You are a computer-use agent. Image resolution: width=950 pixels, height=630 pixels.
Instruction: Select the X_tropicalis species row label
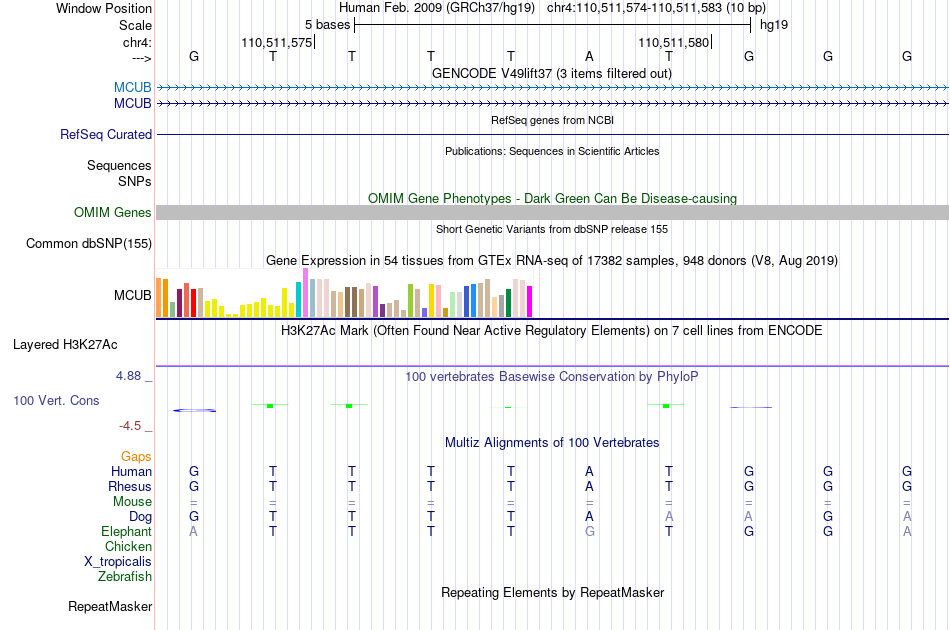pos(118,562)
